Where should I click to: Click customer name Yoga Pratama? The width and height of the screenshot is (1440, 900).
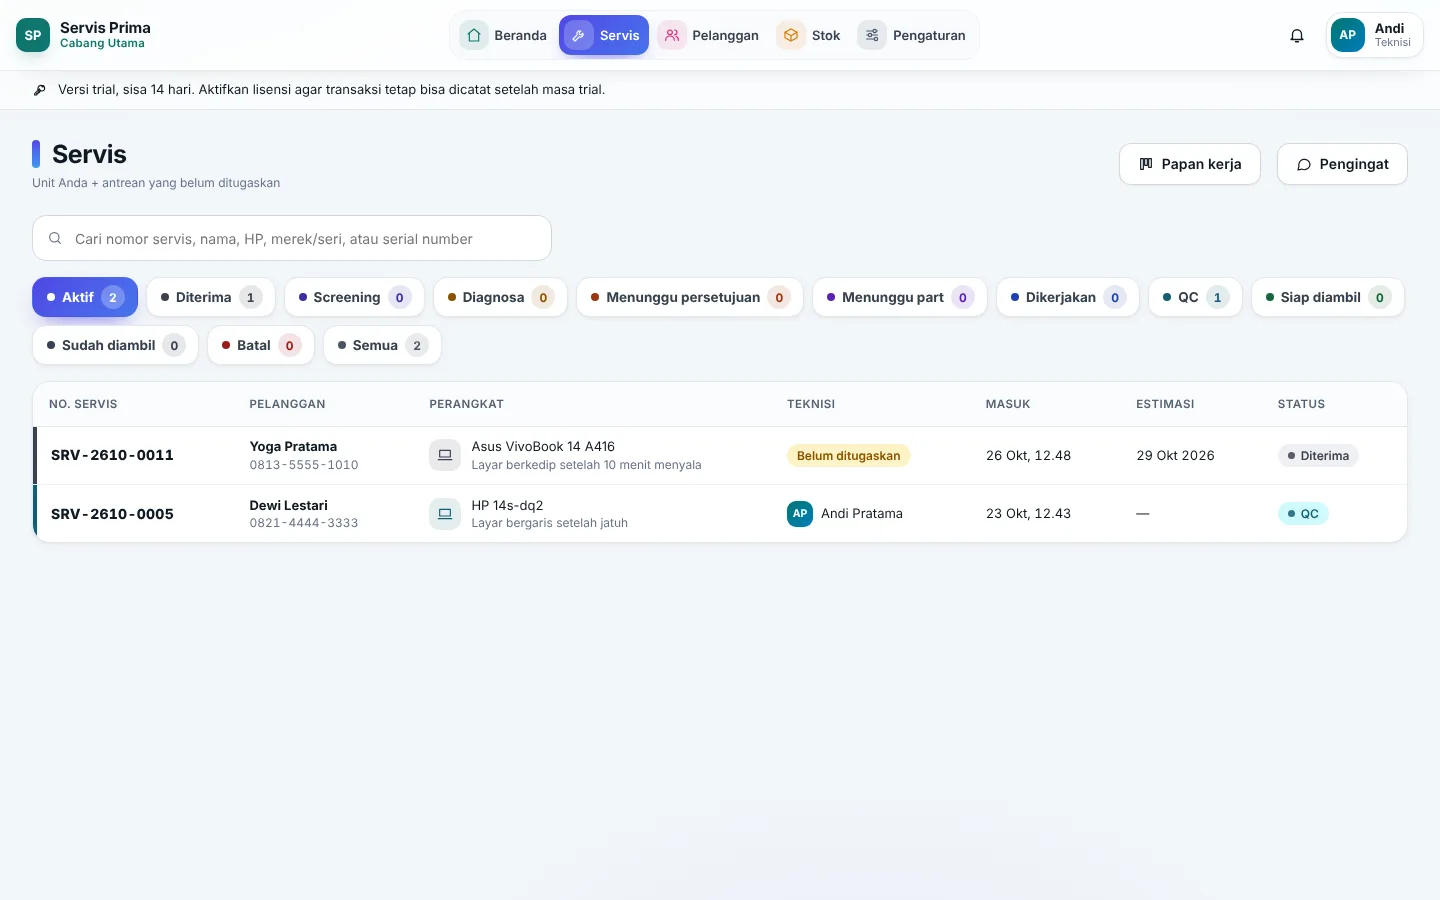(x=293, y=446)
